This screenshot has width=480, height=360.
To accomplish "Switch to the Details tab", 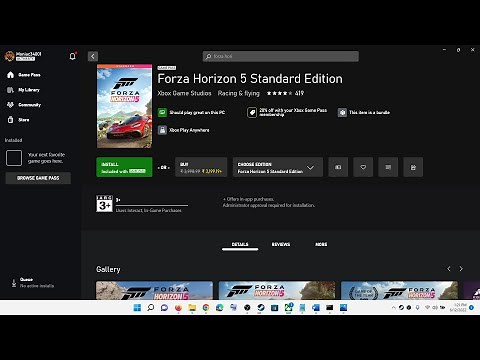I will click(x=240, y=244).
